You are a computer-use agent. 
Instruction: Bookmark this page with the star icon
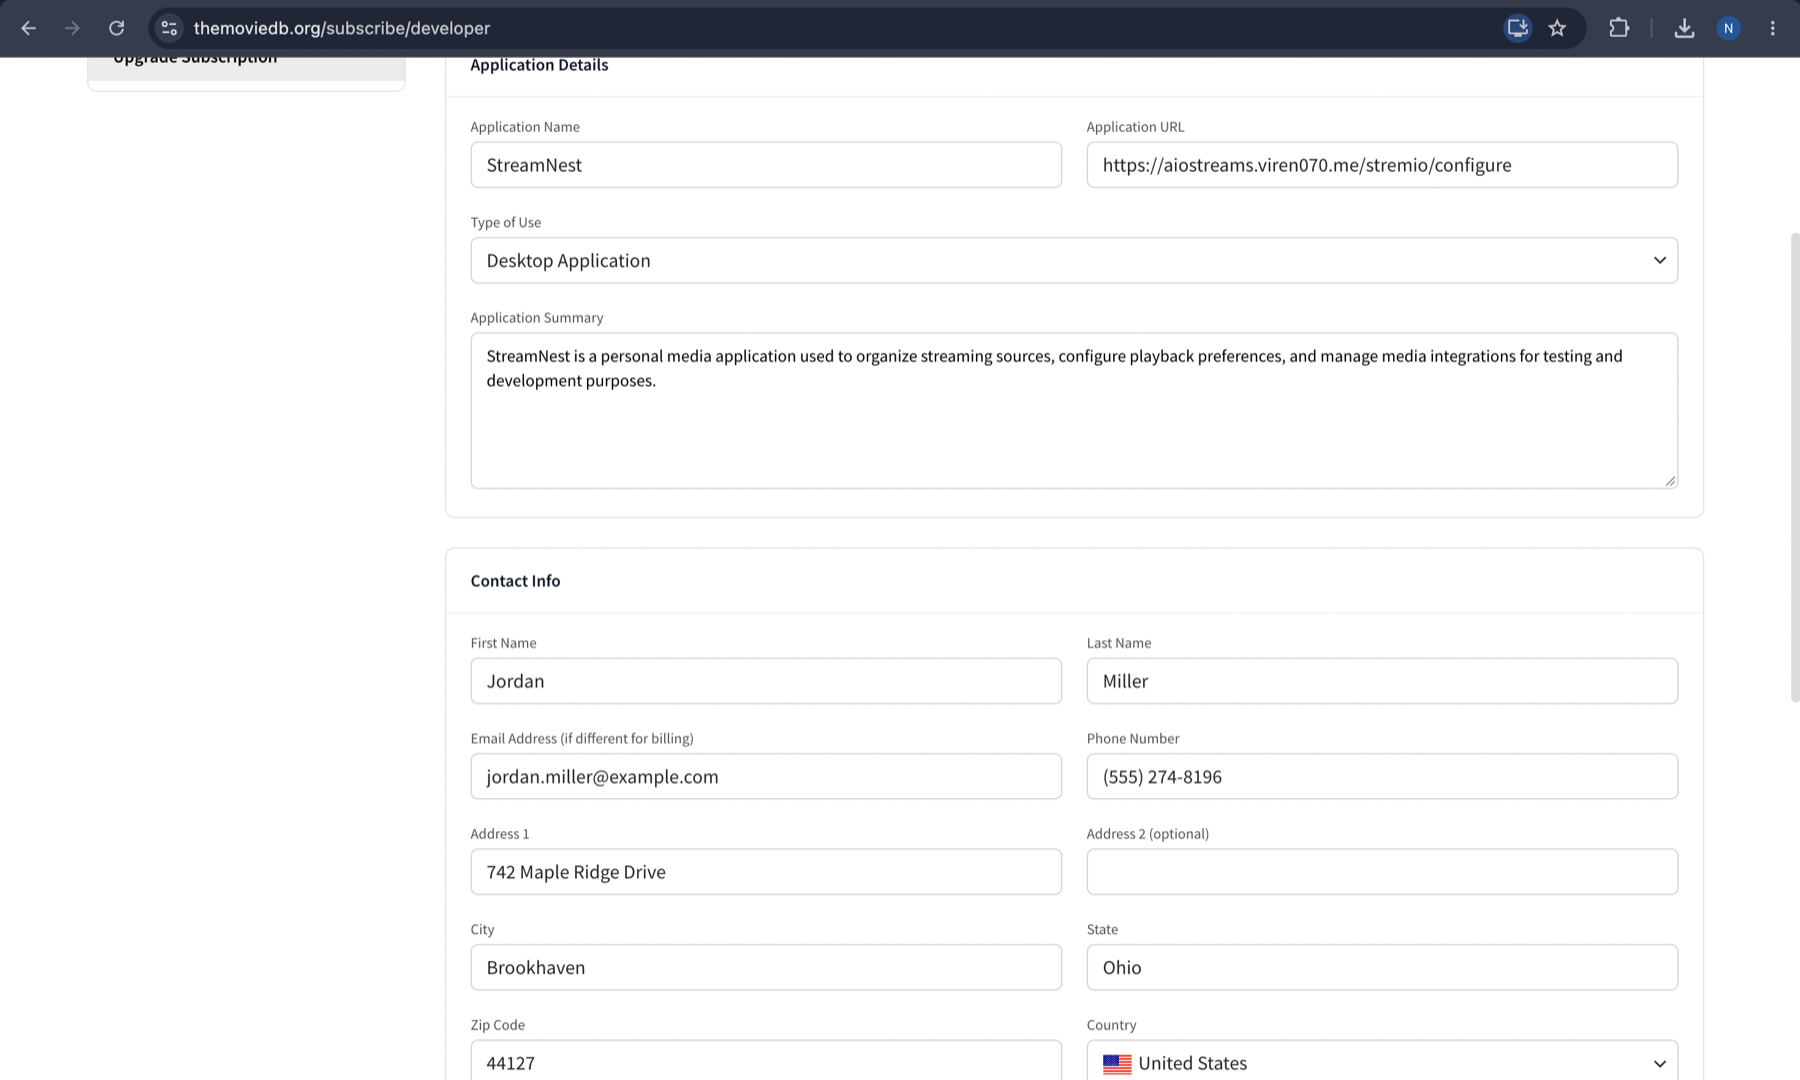1557,28
